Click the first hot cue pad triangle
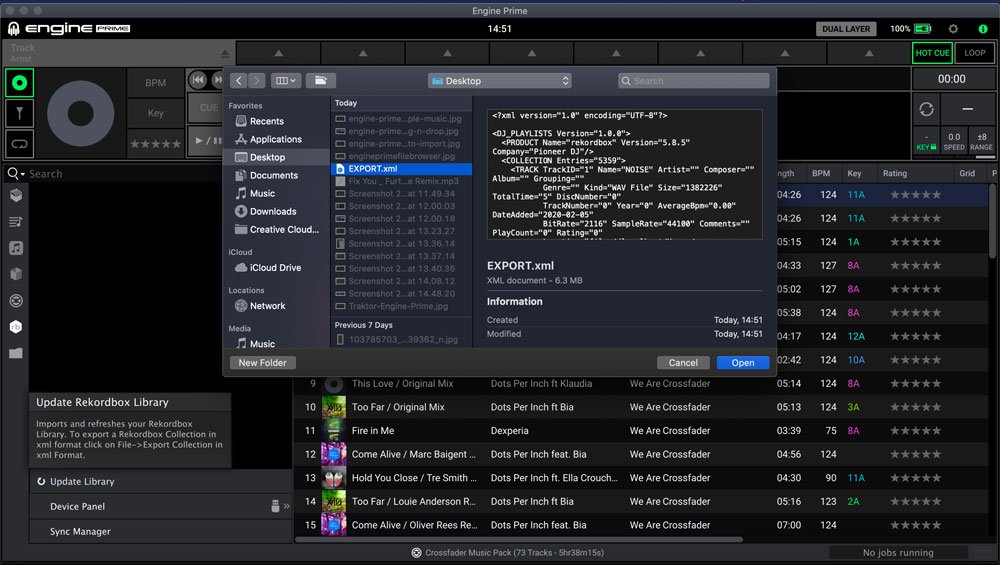Screen dimensions: 1000x565 click(x=279, y=54)
